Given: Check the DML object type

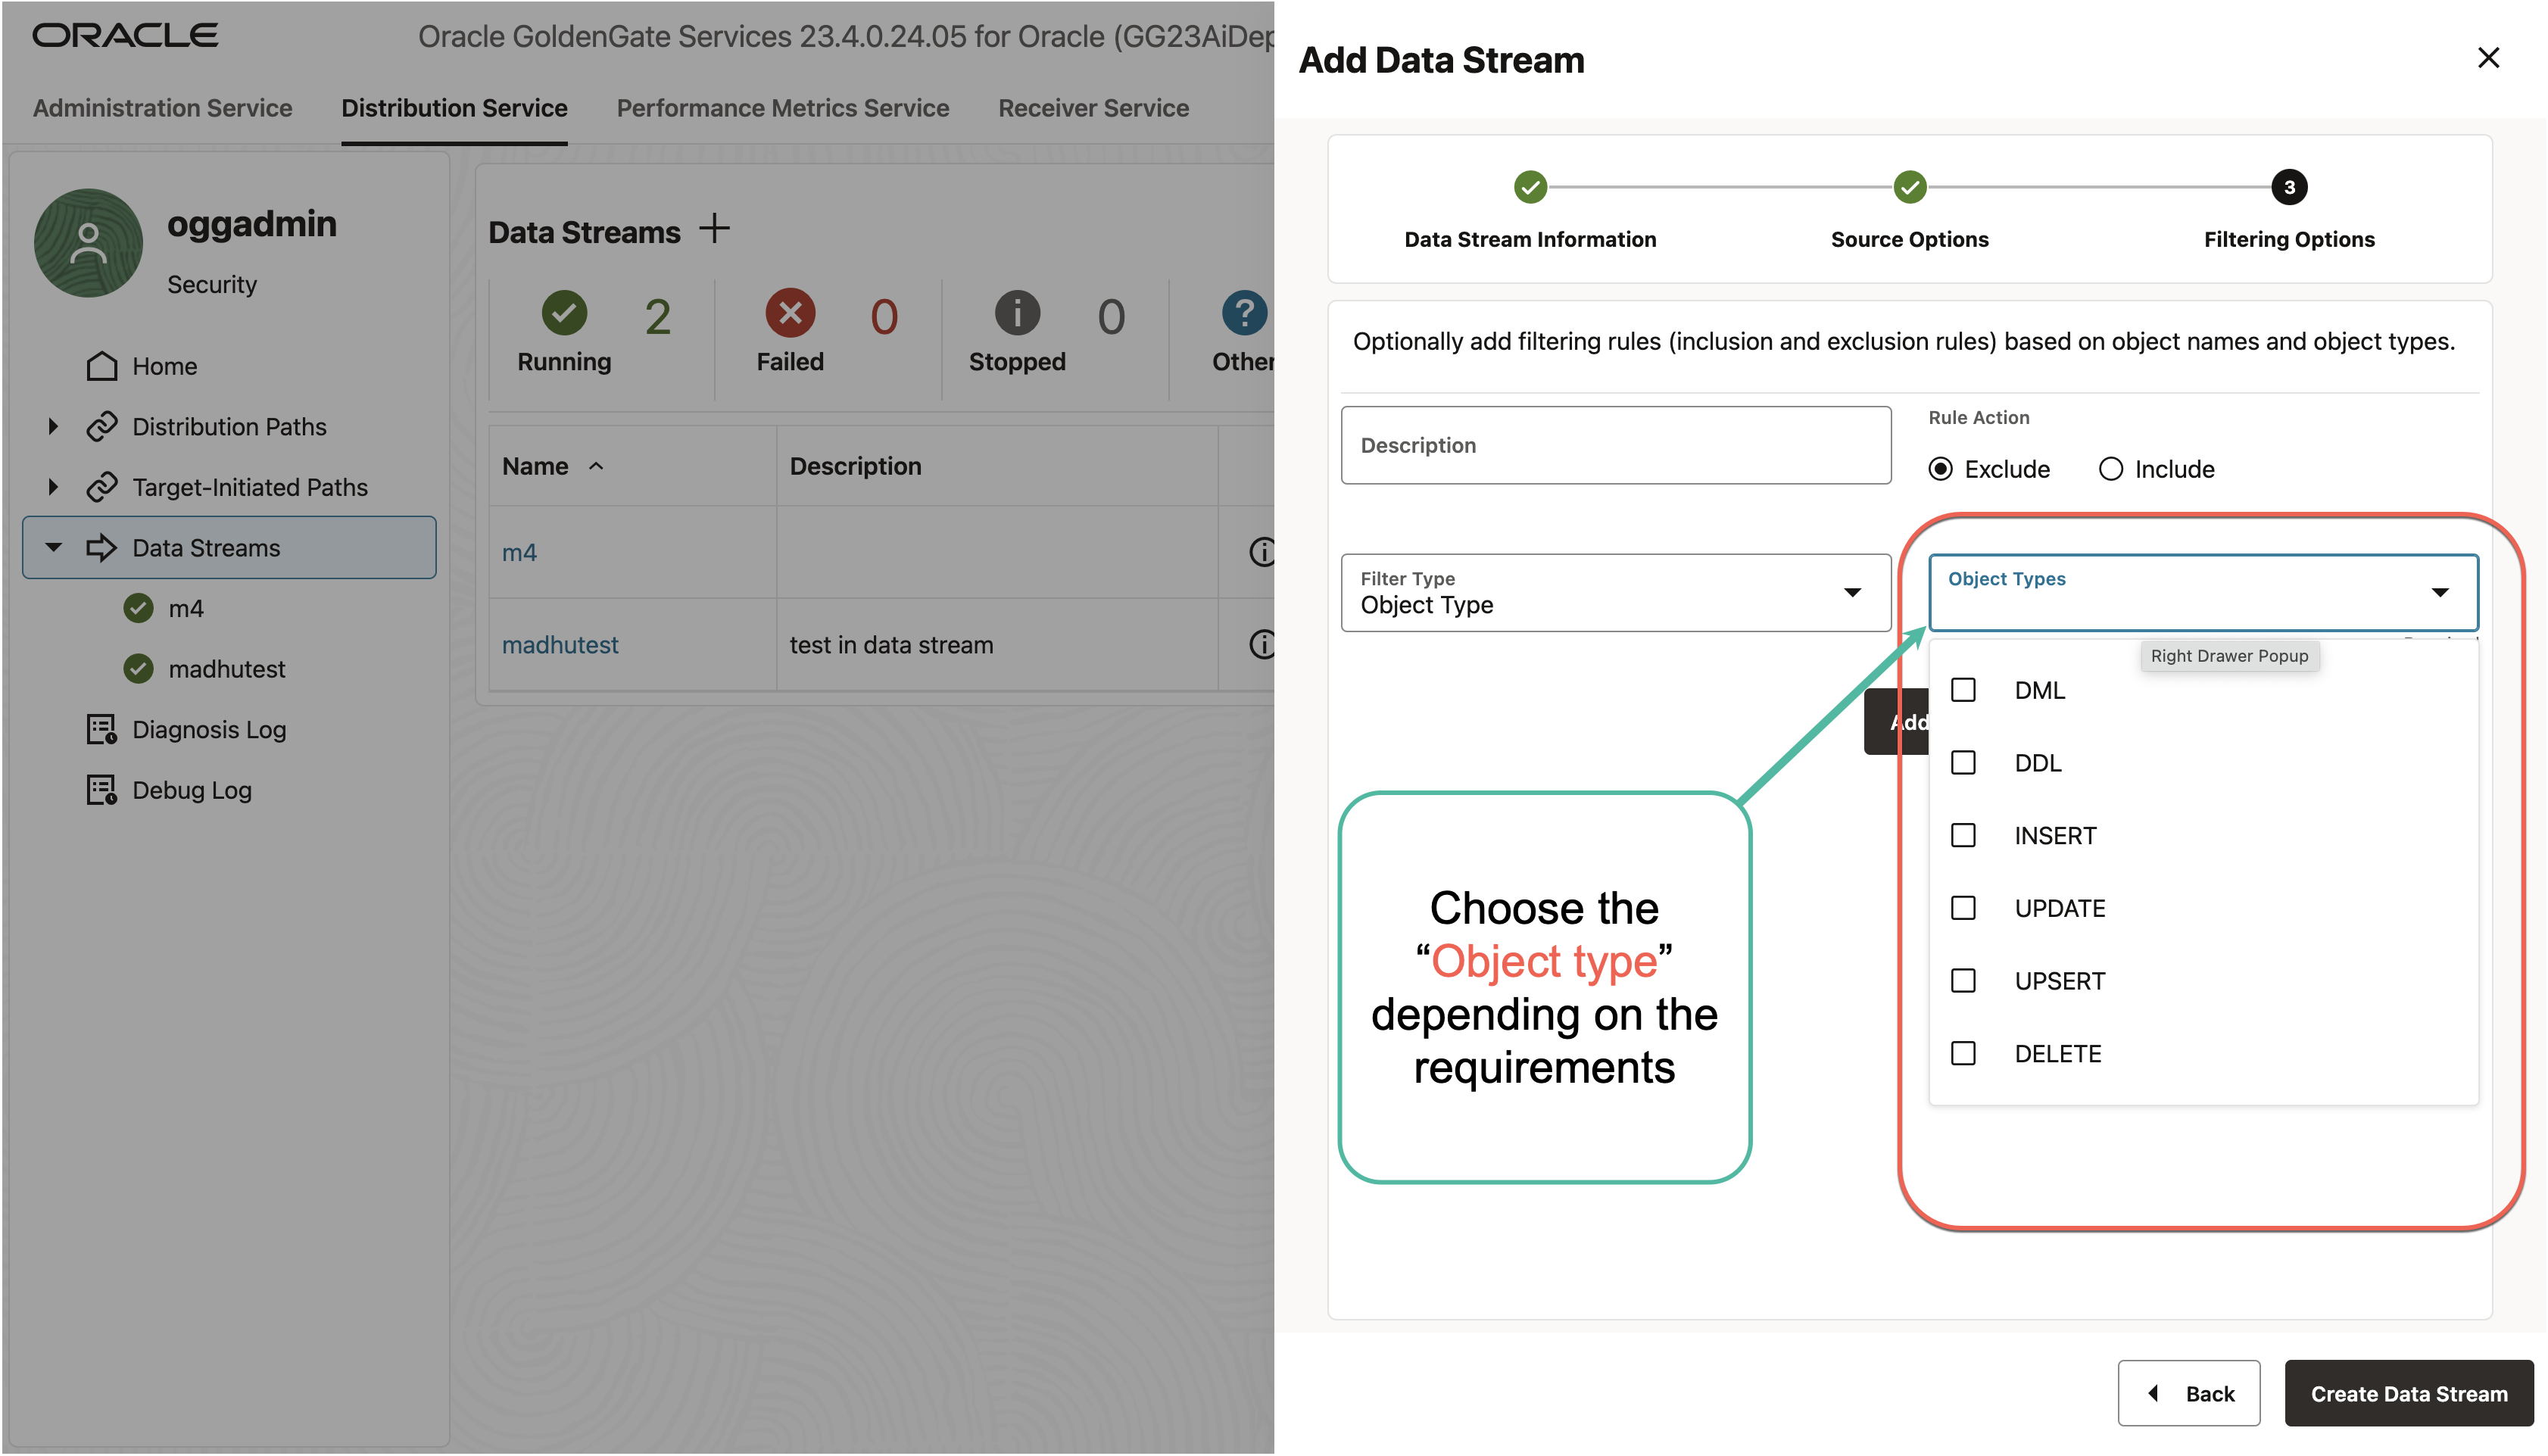Looking at the screenshot, I should pos(1963,690).
